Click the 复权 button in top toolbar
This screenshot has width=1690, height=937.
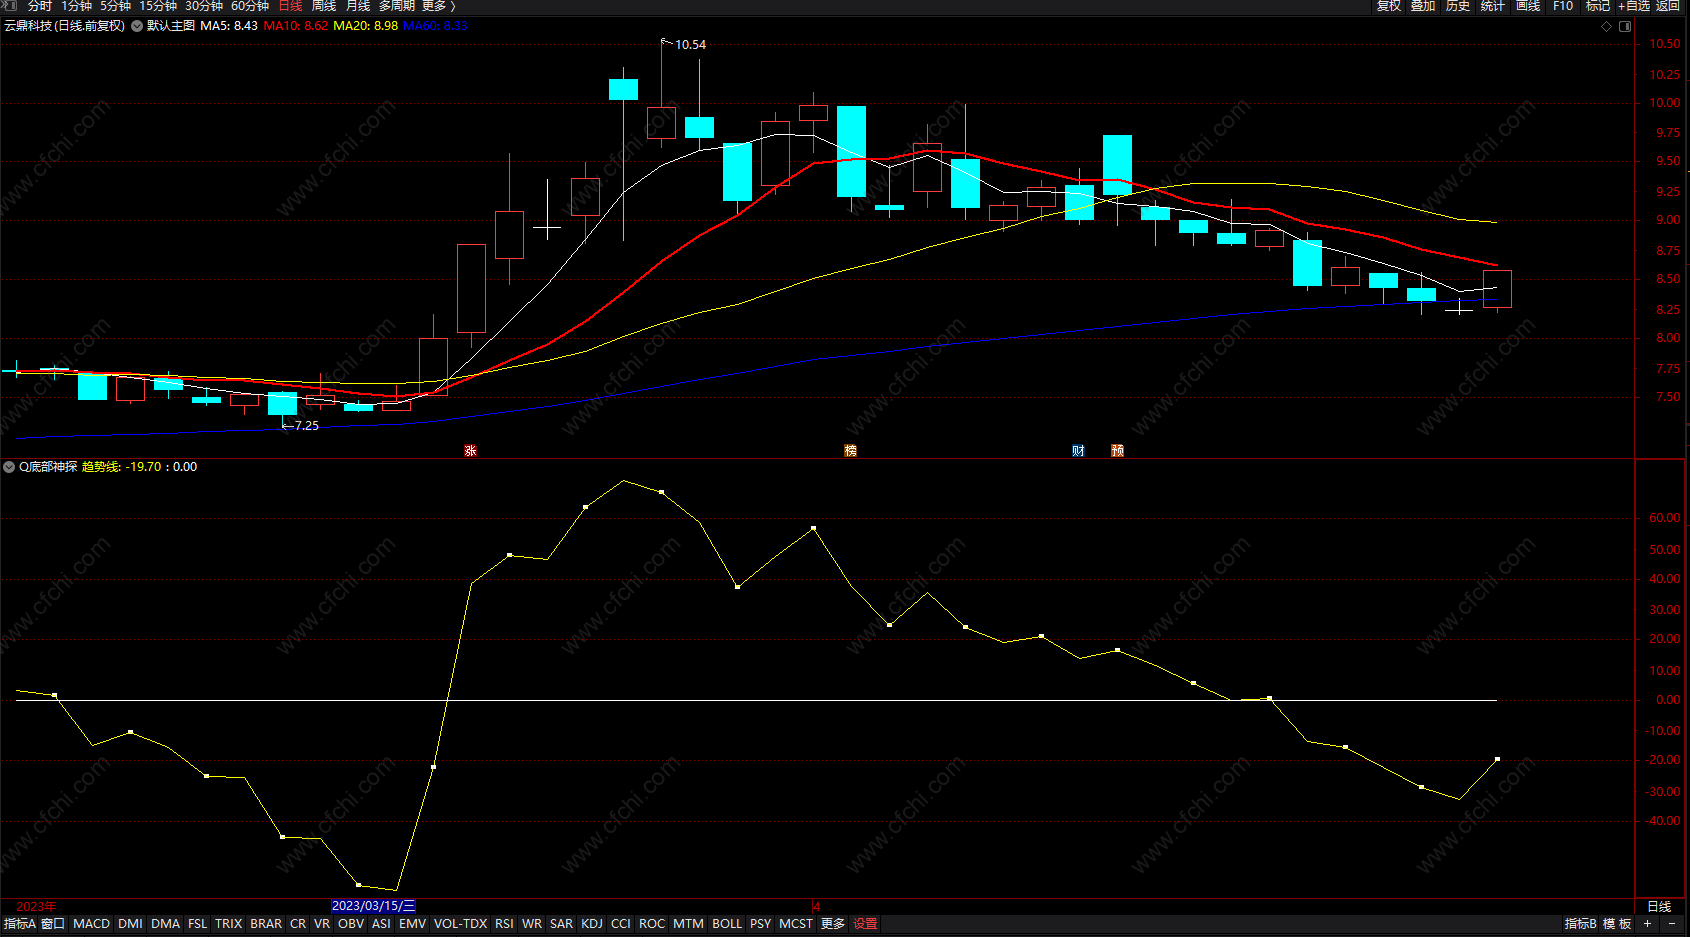pyautogui.click(x=1389, y=6)
